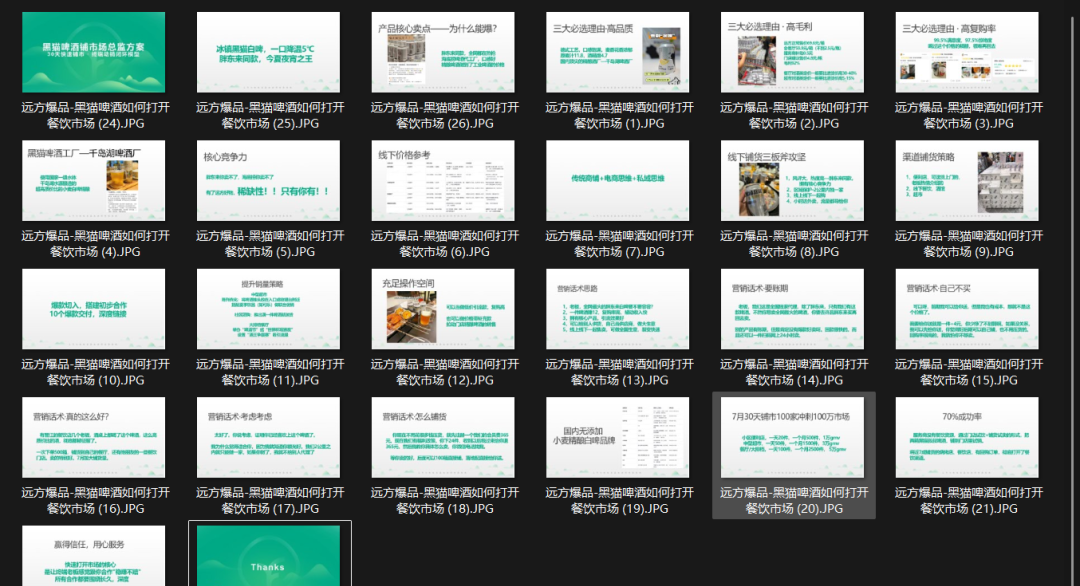
Task: Click file name ending '餐饮市场 (5).JPG'
Action: 270,244
